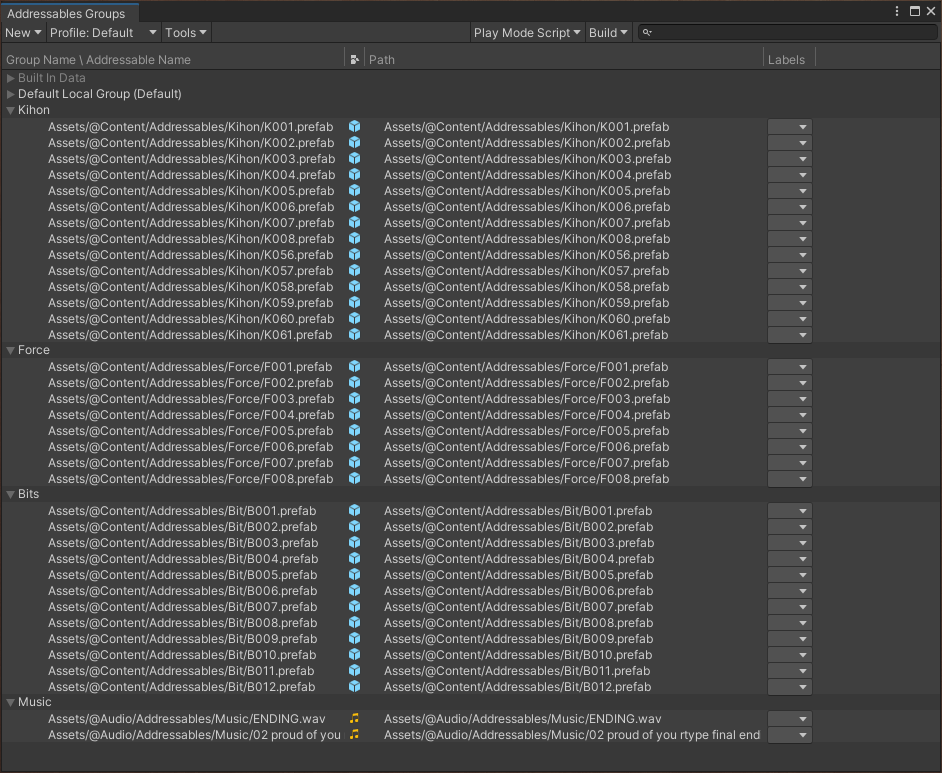Select the ENDING.wav addressable name entry

click(x=186, y=718)
